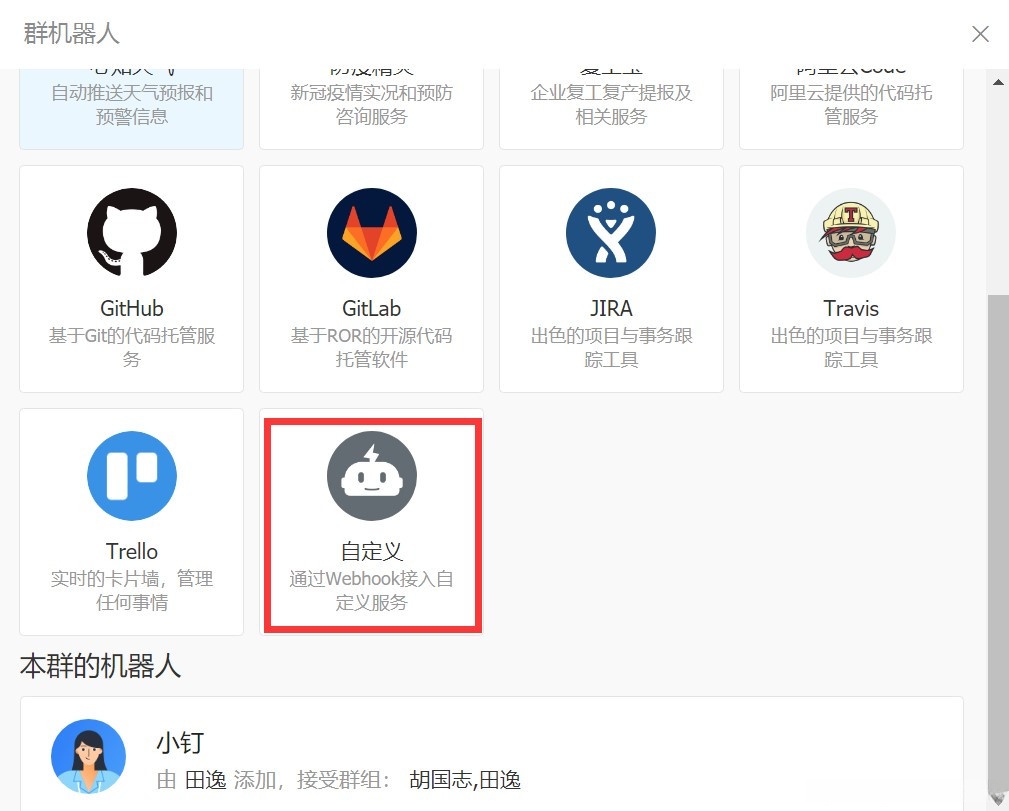Screen dimensions: 1009x811
Task: Click the 本群的机器人 section heading
Action: click(100, 666)
